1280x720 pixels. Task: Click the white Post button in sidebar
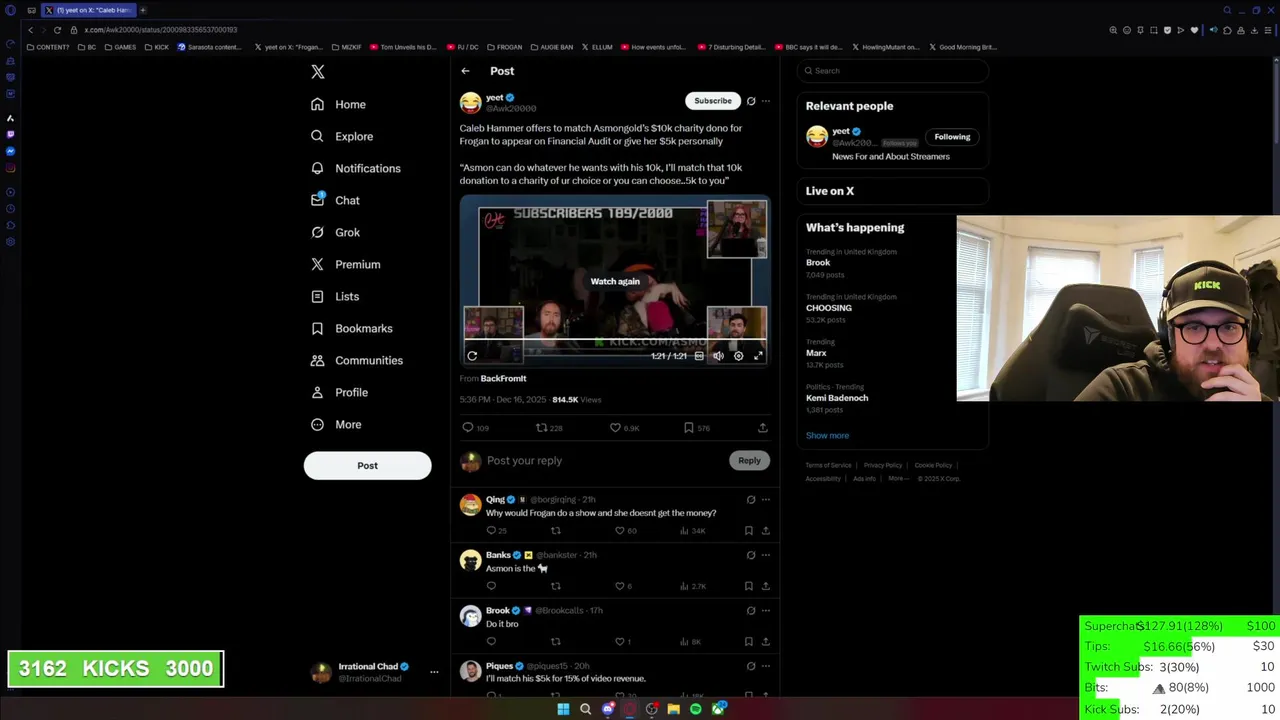pos(367,465)
